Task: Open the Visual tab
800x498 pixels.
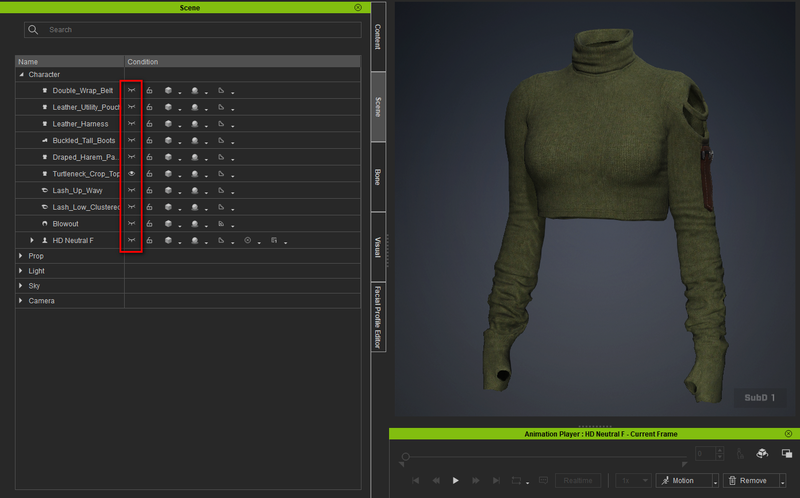Action: pyautogui.click(x=378, y=247)
